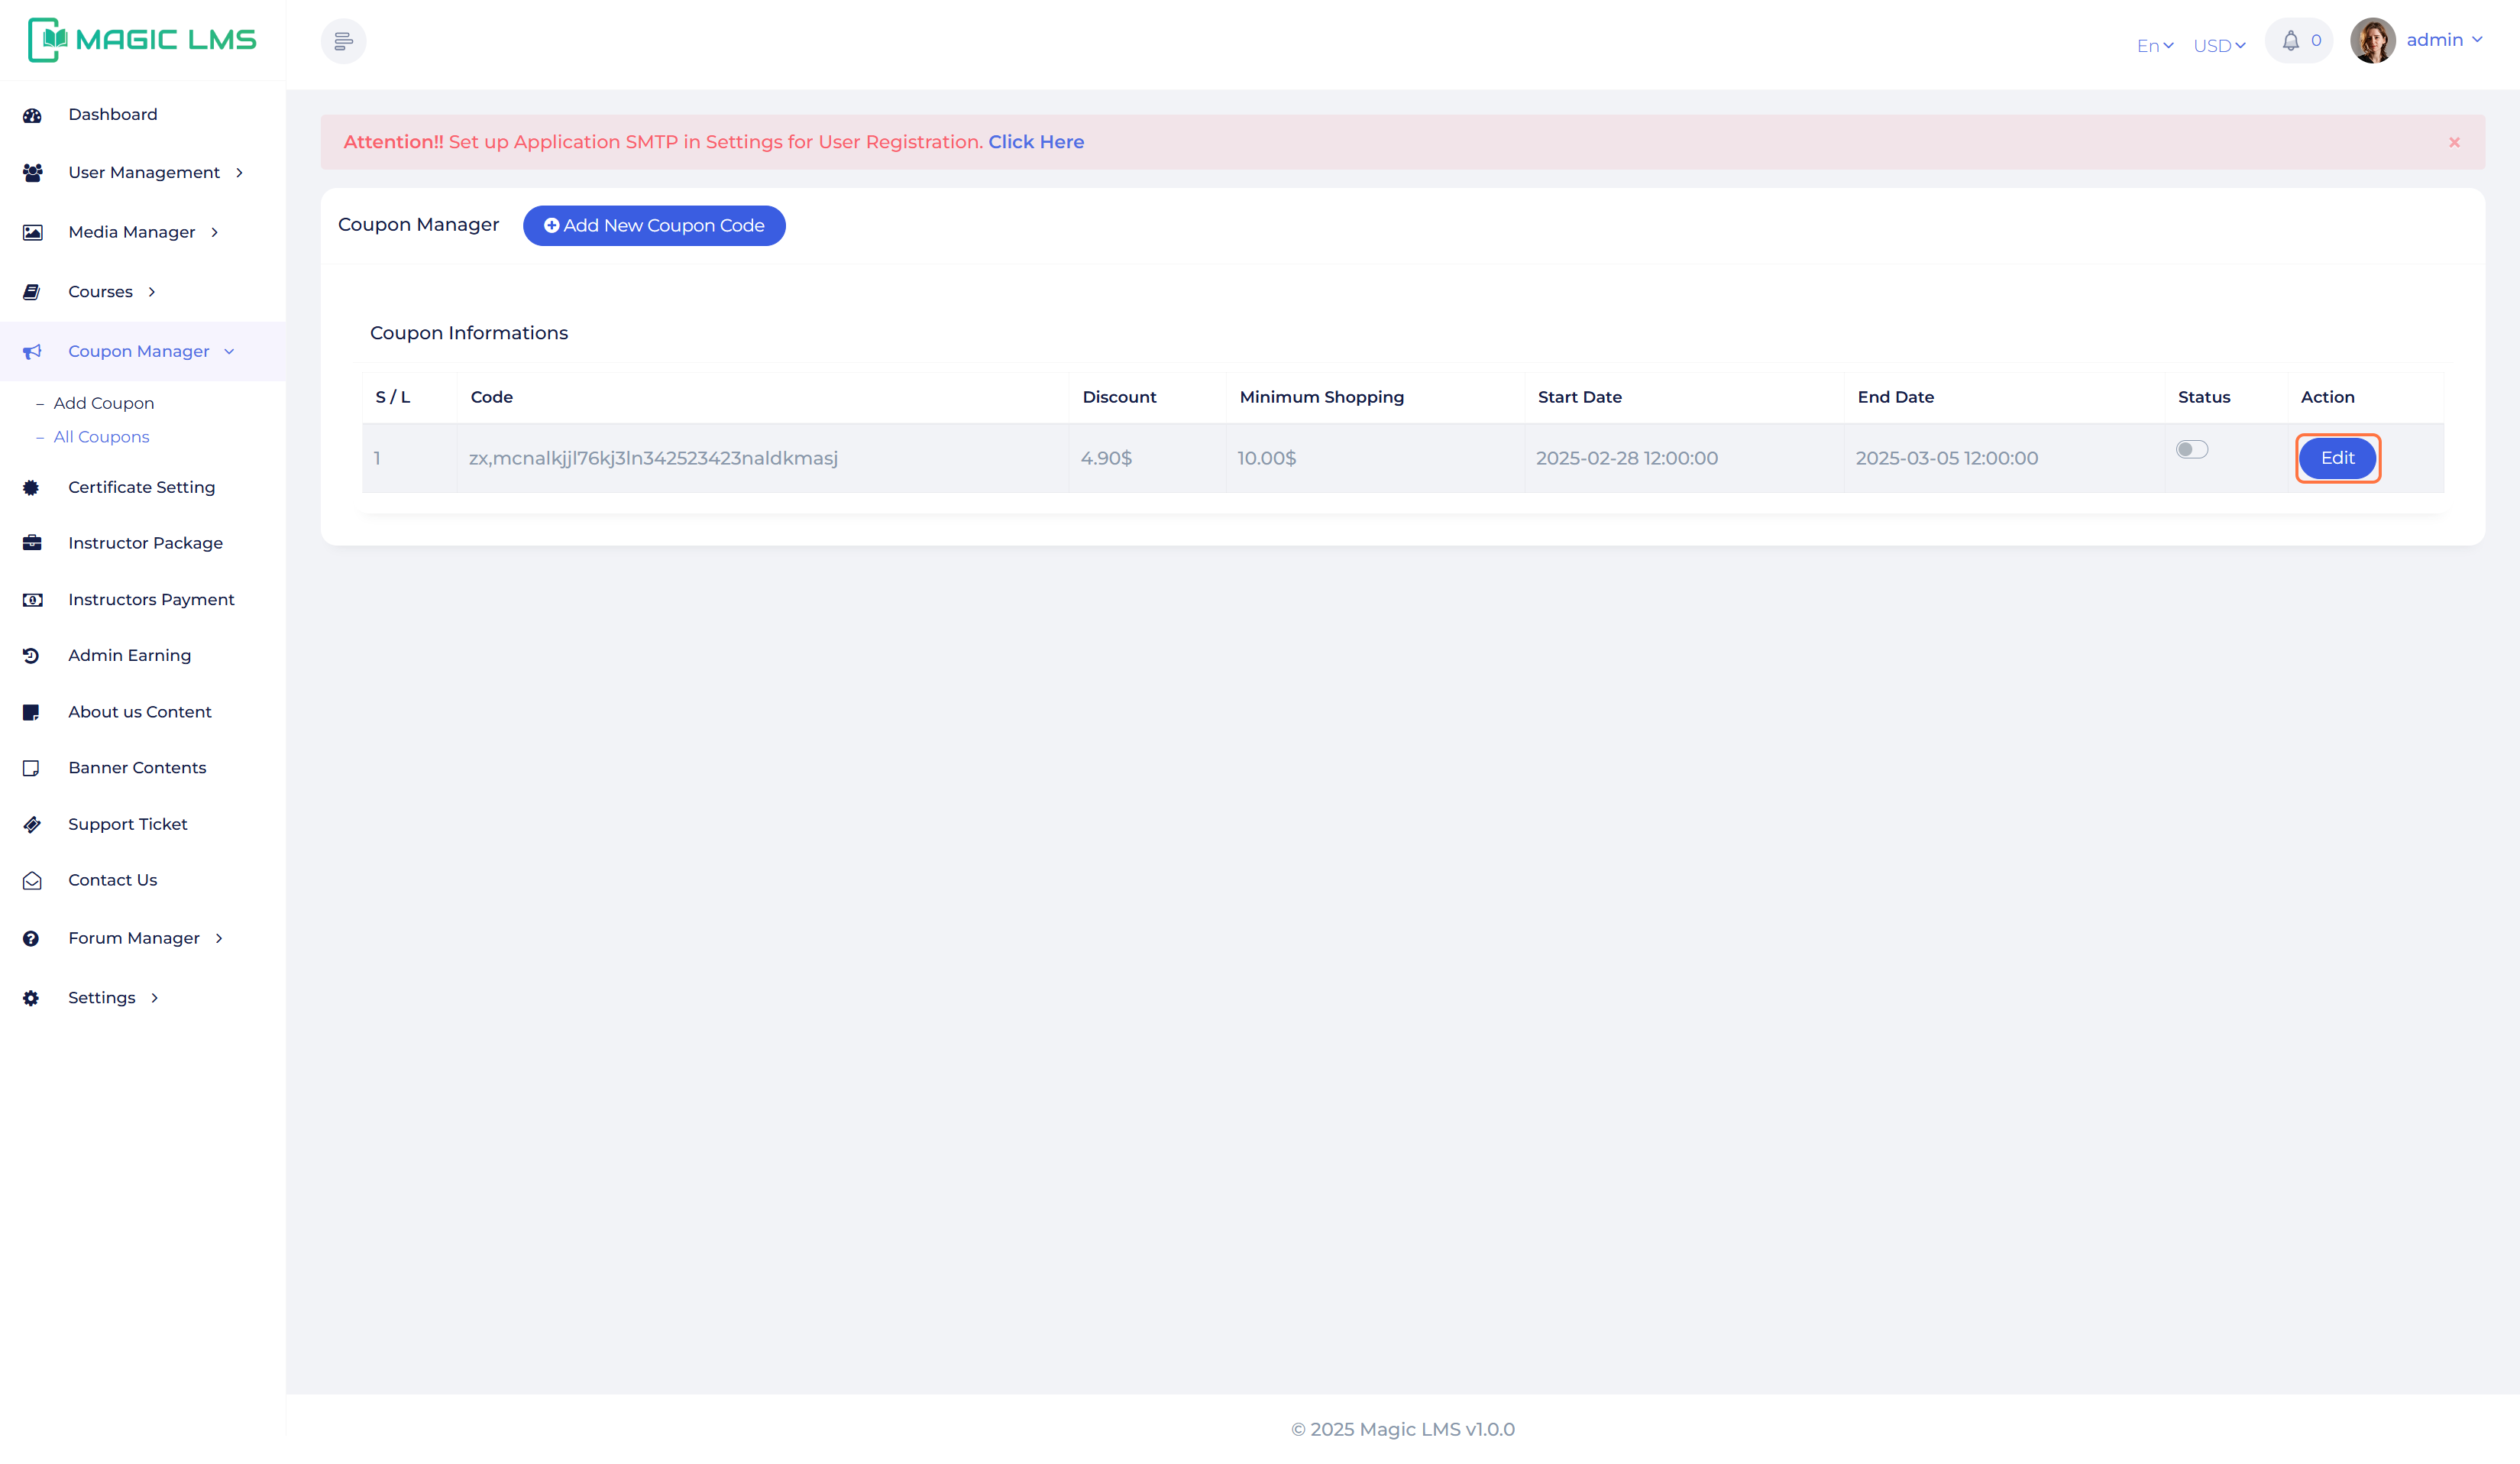Click the Code column header
2520x1464 pixels.
[x=492, y=397]
